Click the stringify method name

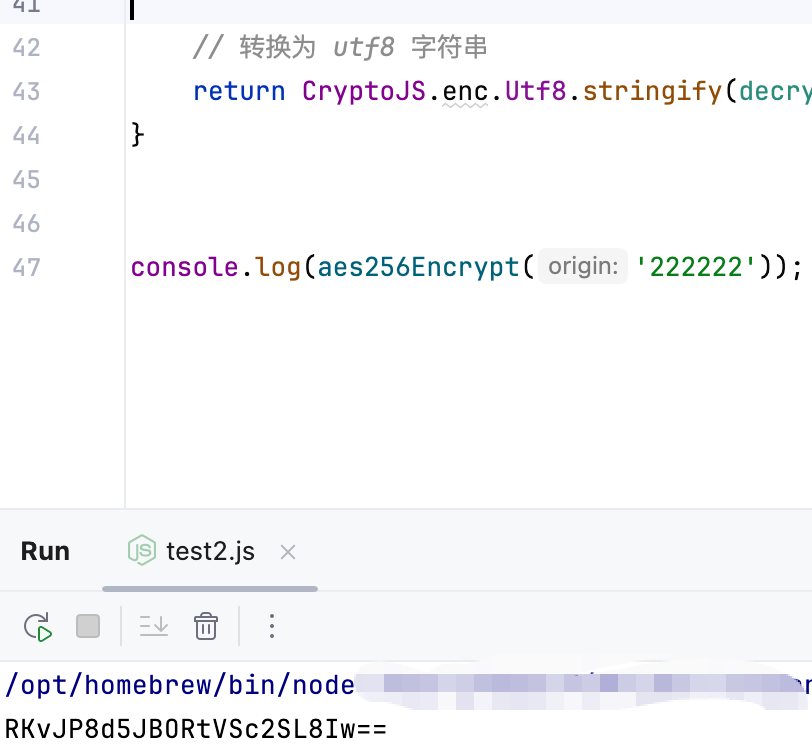coord(654,91)
